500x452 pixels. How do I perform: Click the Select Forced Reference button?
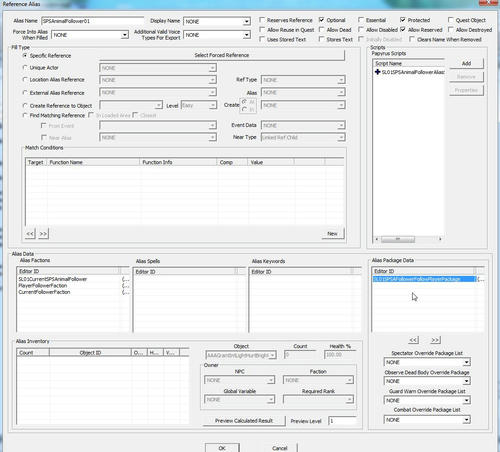pos(222,55)
